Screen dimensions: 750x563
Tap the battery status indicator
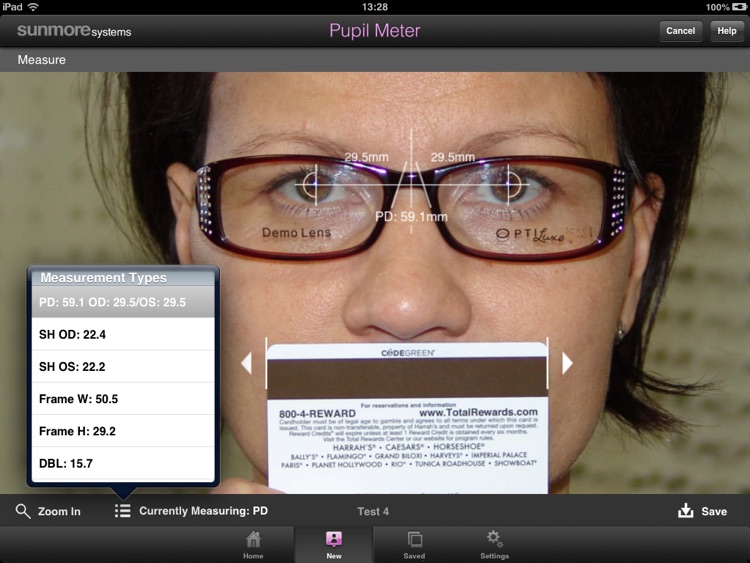tap(739, 7)
